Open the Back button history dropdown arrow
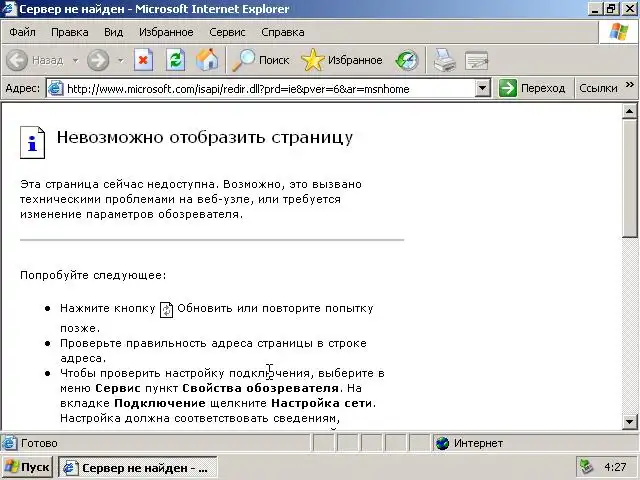 click(x=76, y=60)
